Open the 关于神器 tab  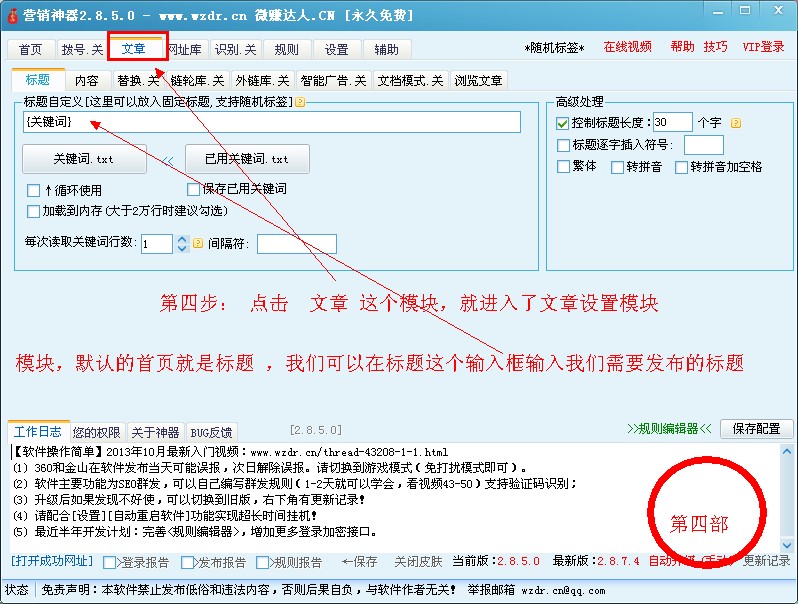click(156, 433)
